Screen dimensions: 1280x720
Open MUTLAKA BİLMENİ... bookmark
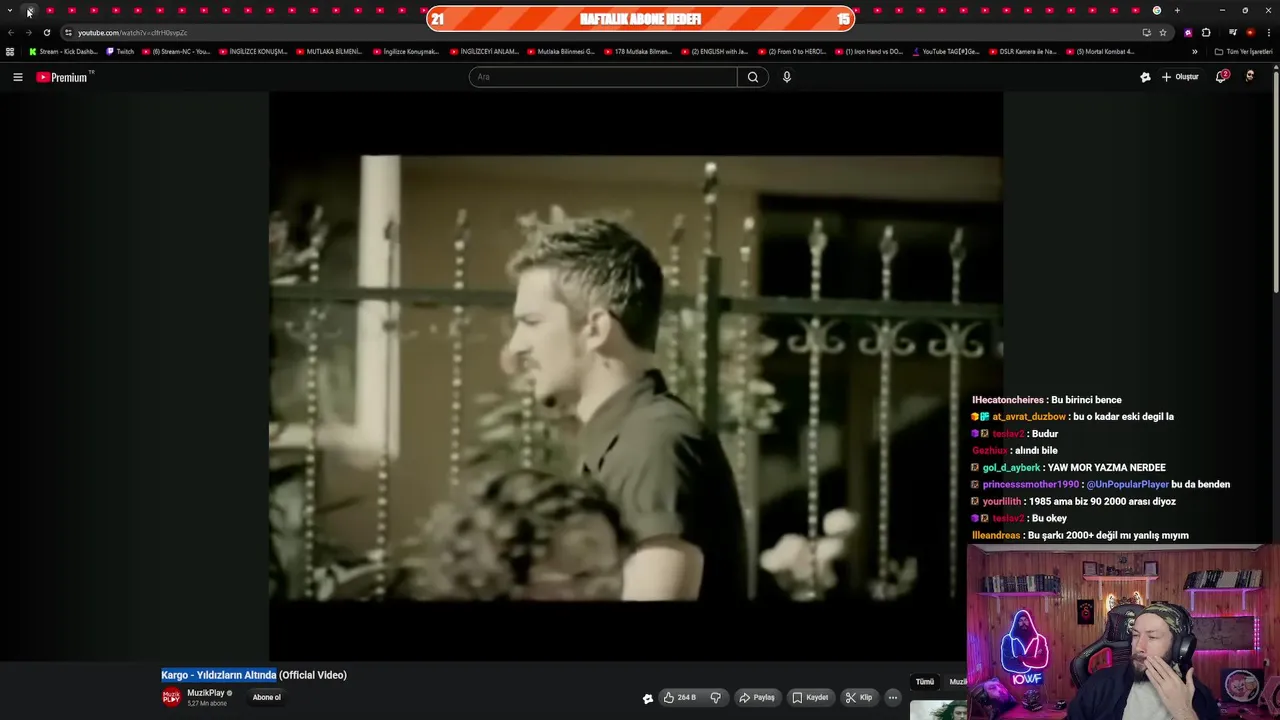point(329,51)
